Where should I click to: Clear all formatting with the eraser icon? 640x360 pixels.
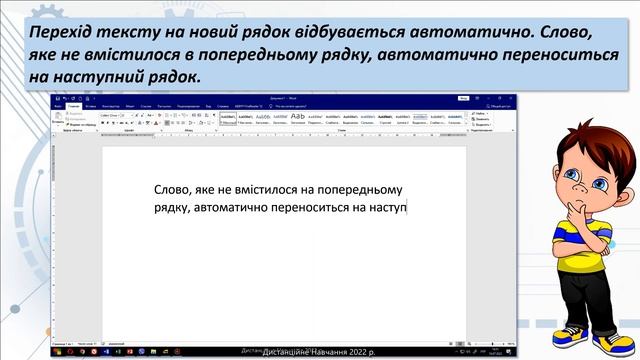click(x=159, y=116)
